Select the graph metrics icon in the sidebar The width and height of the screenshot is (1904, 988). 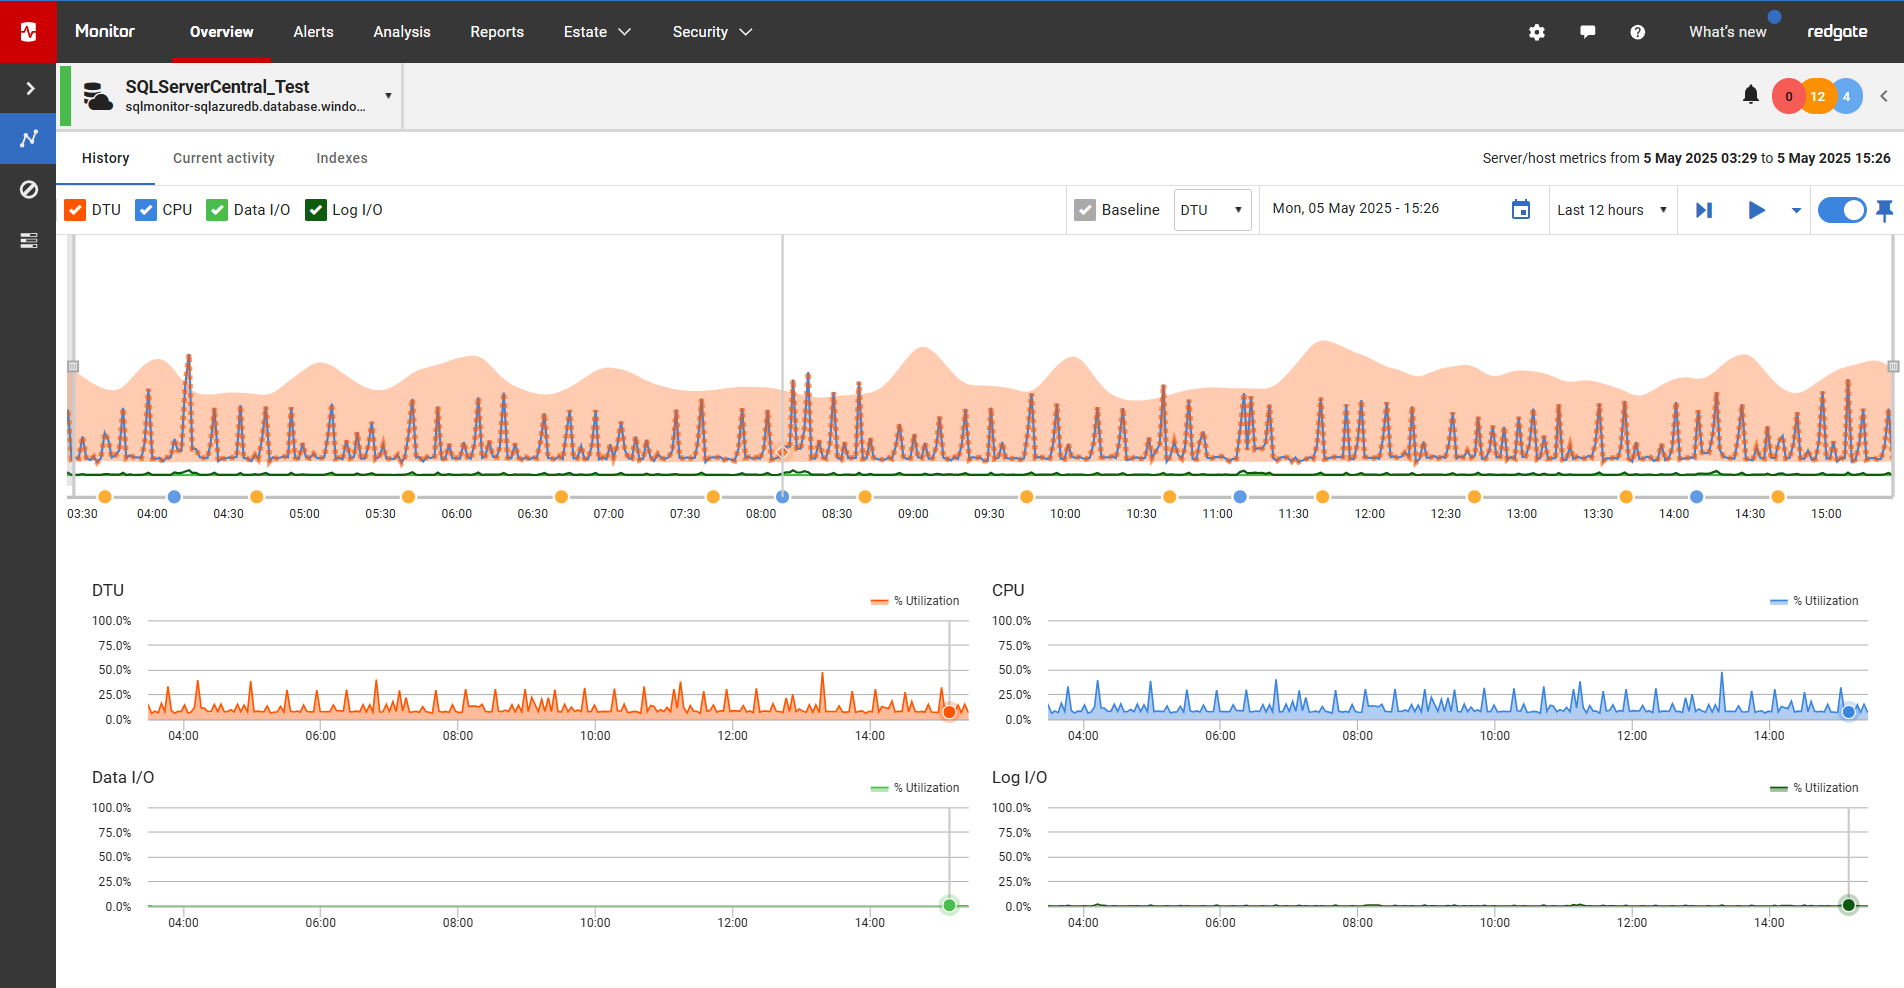[28, 138]
